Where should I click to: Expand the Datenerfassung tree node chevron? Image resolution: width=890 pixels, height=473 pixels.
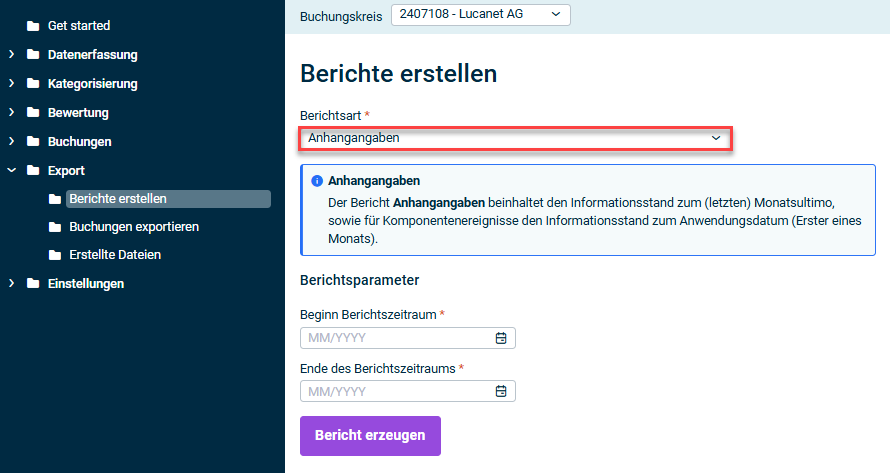11,55
